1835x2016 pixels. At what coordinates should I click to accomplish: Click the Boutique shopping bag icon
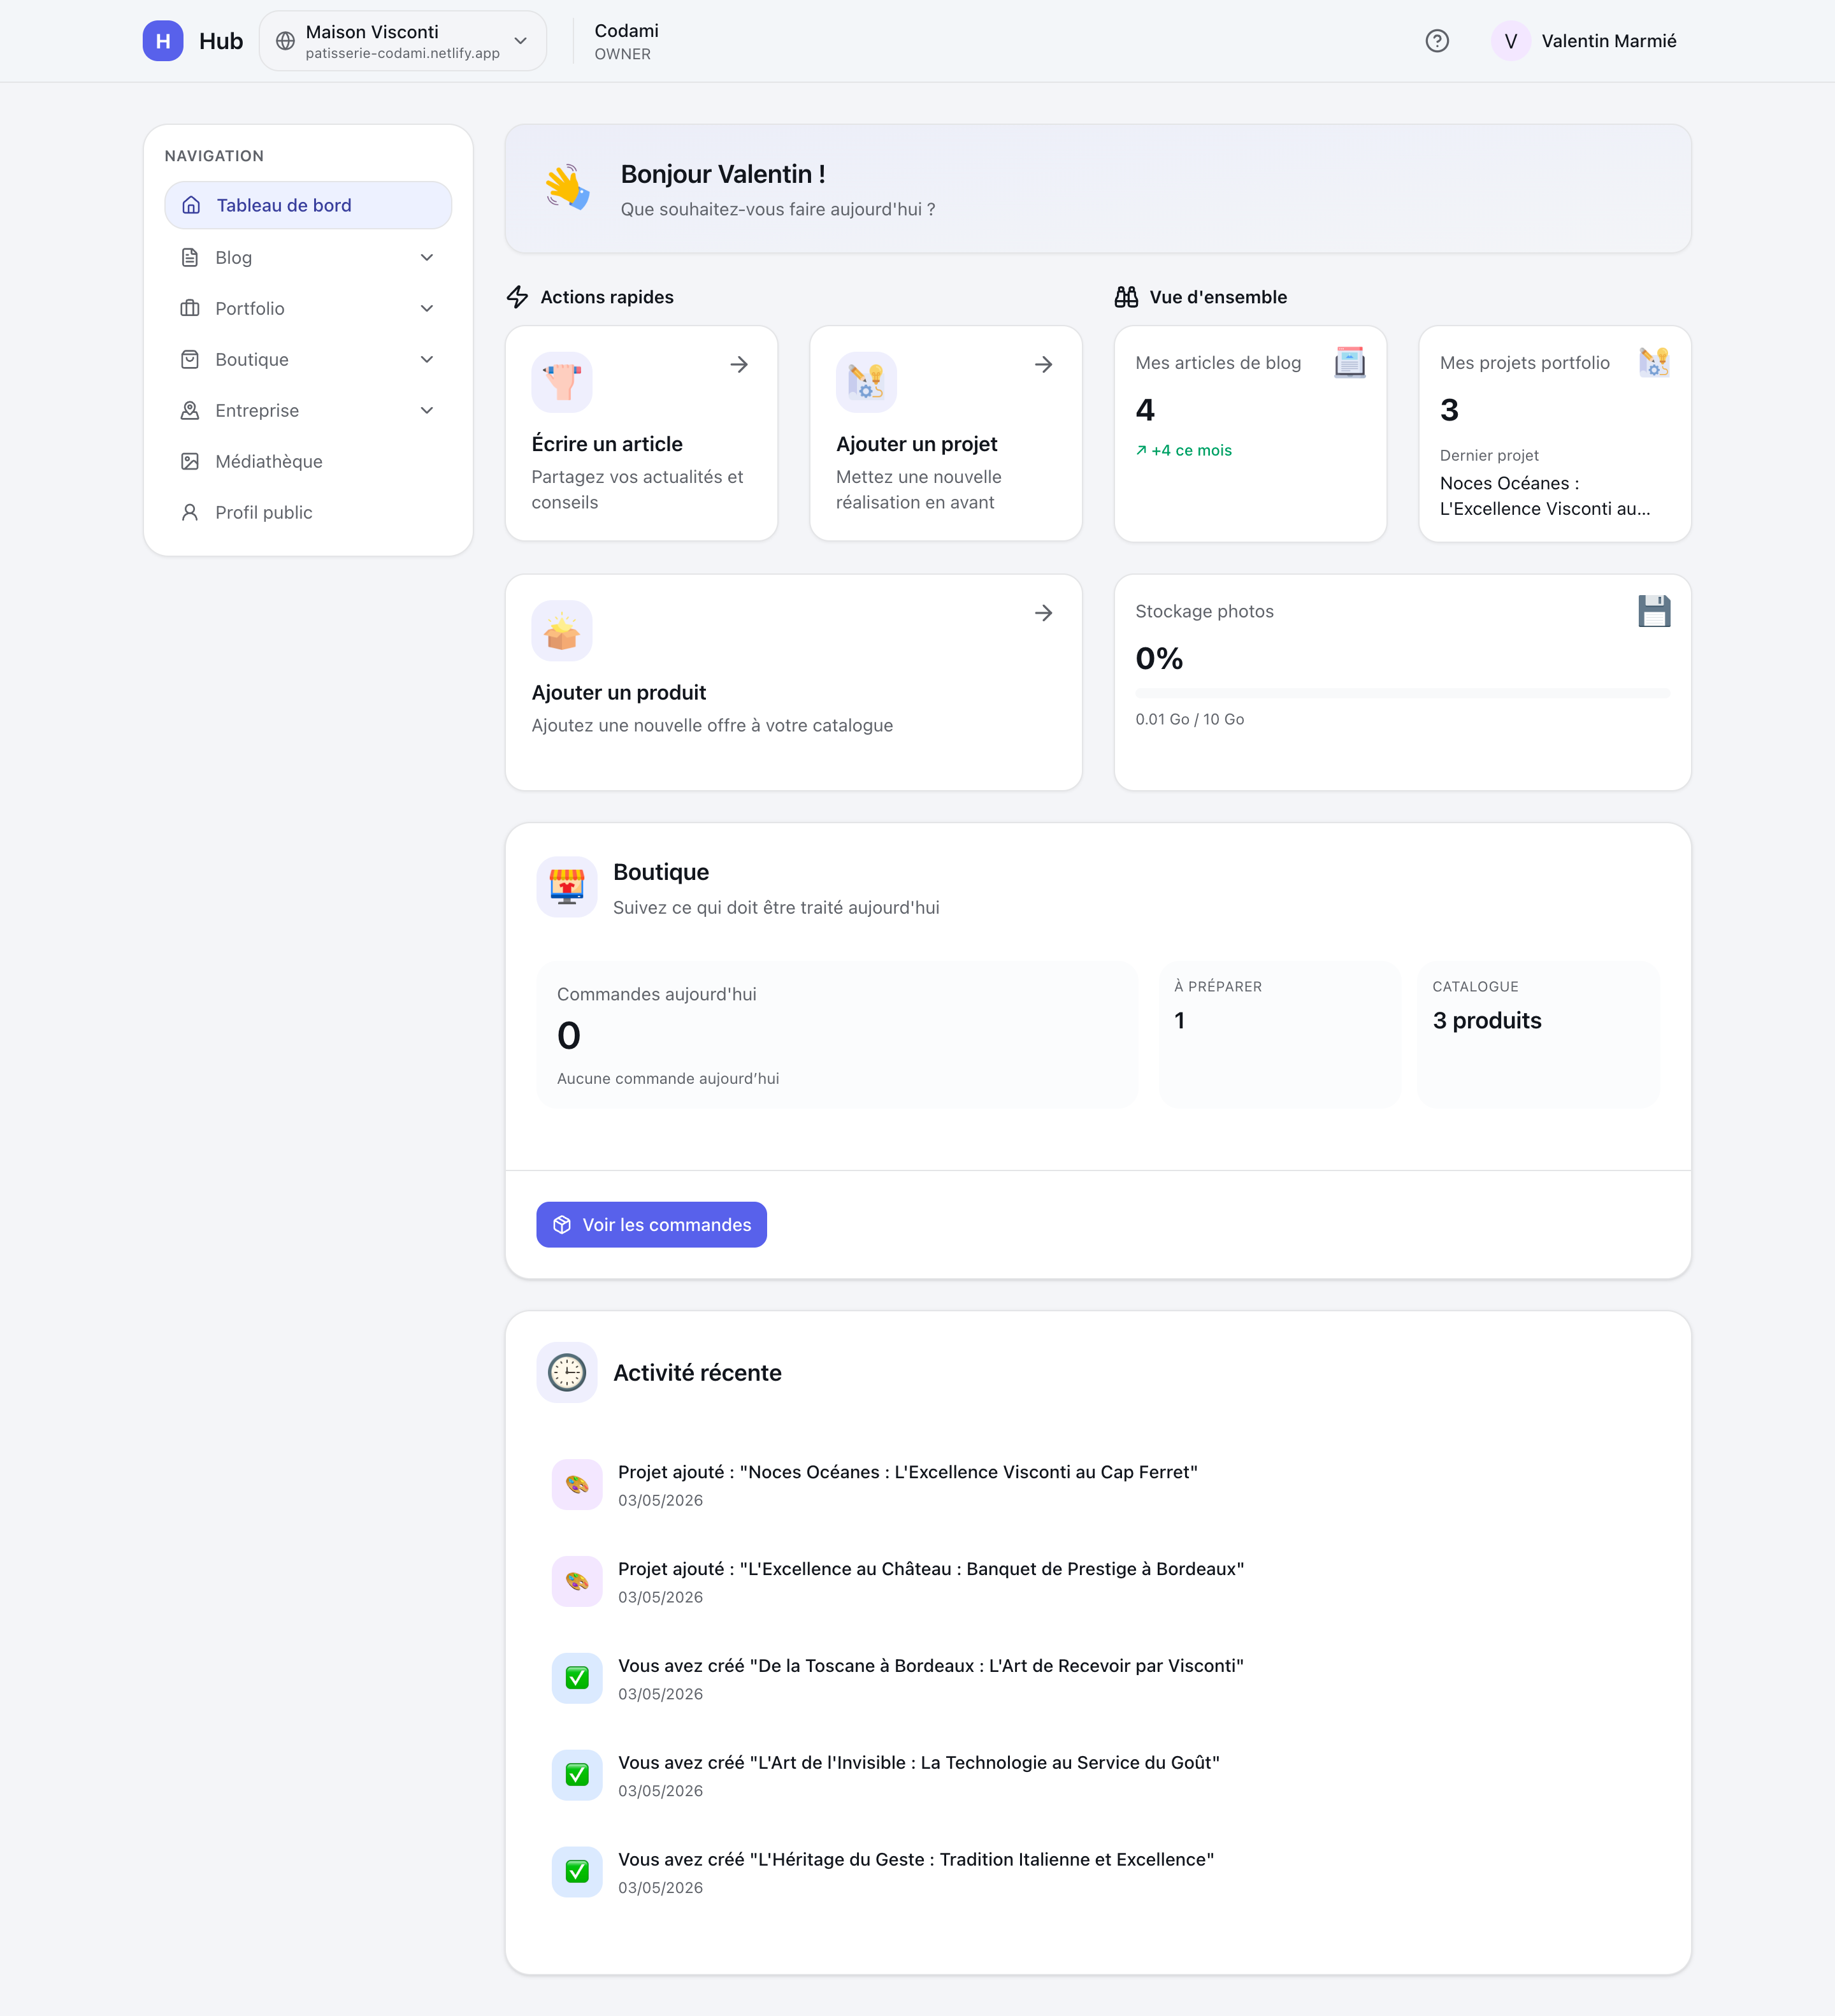[x=190, y=359]
